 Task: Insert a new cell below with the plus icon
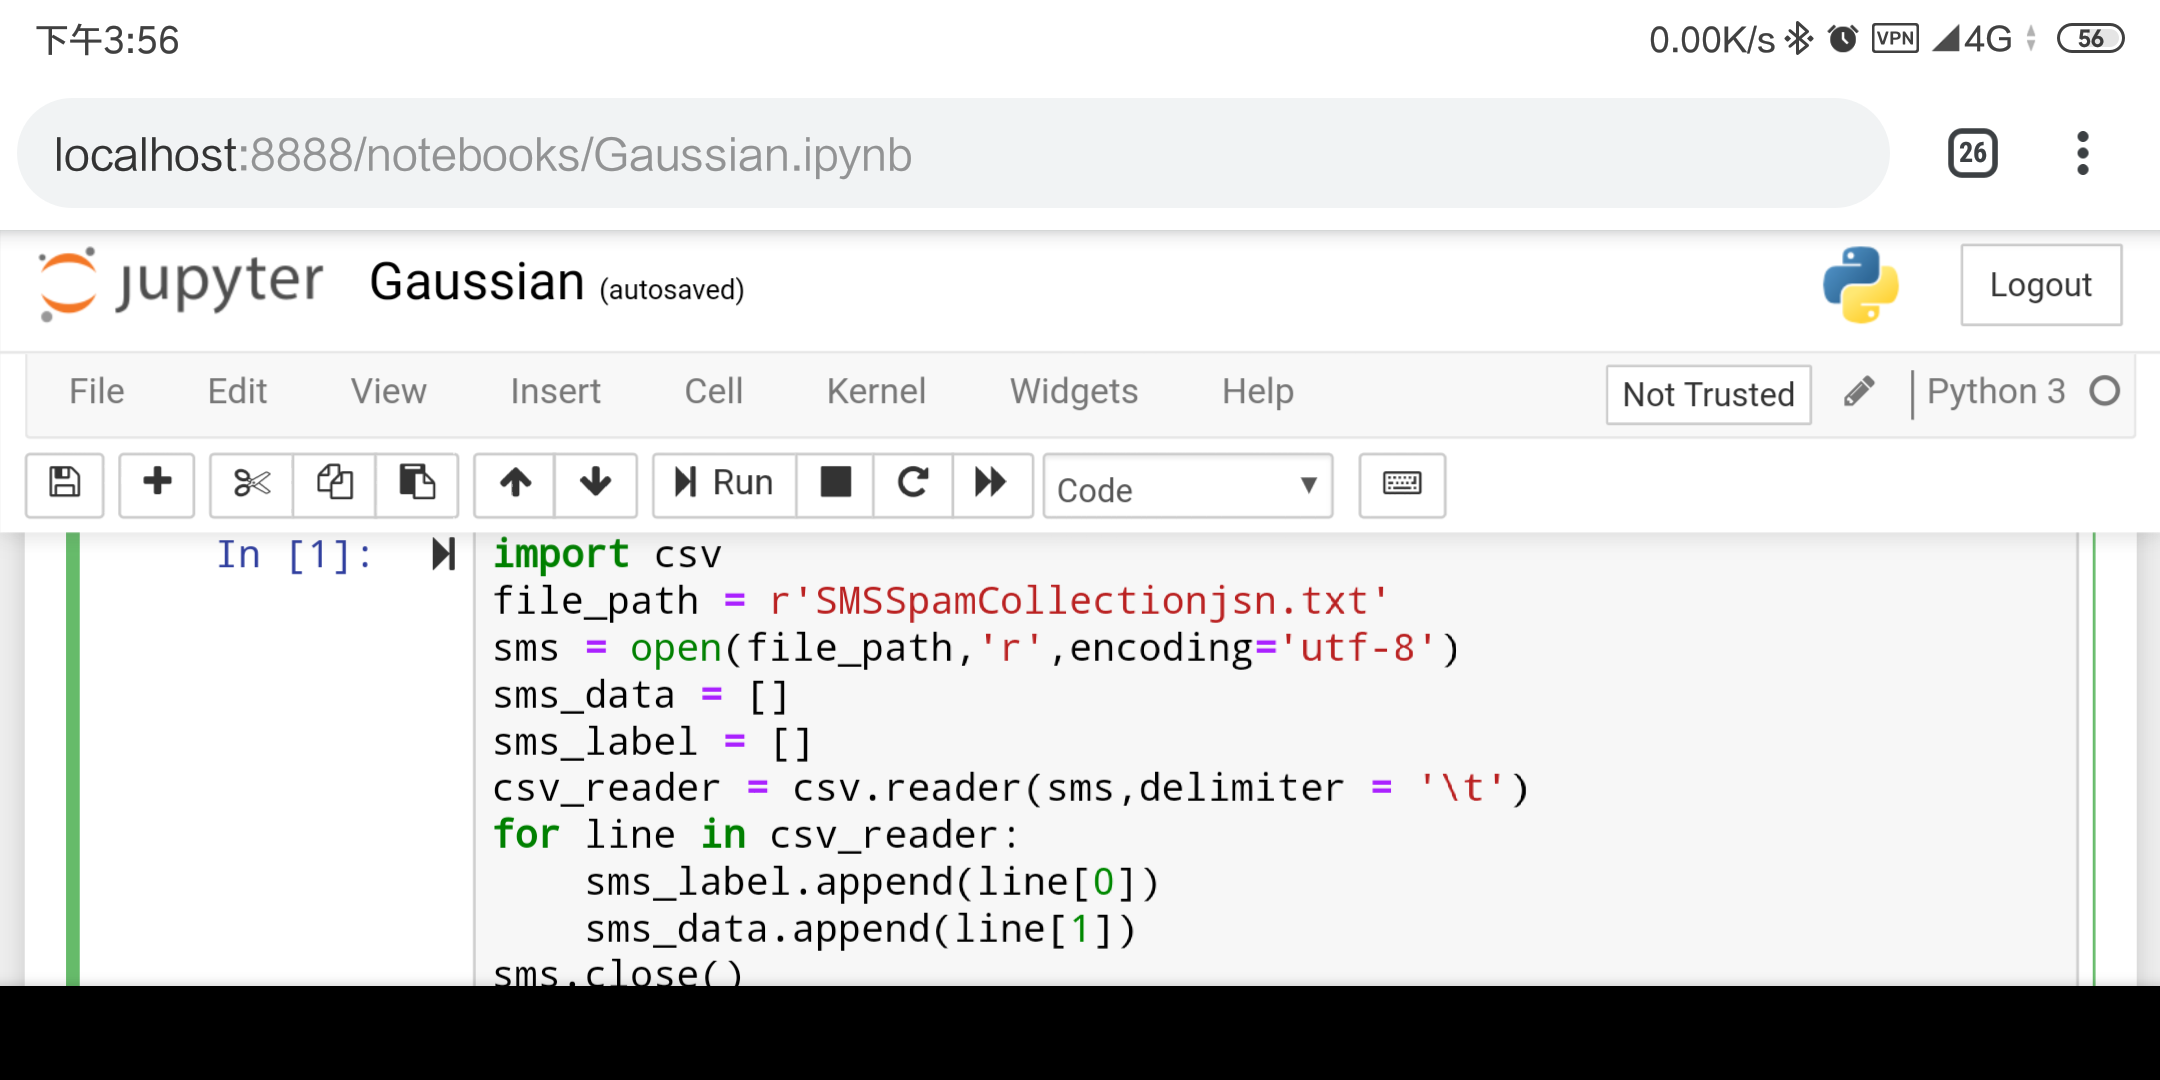[157, 484]
